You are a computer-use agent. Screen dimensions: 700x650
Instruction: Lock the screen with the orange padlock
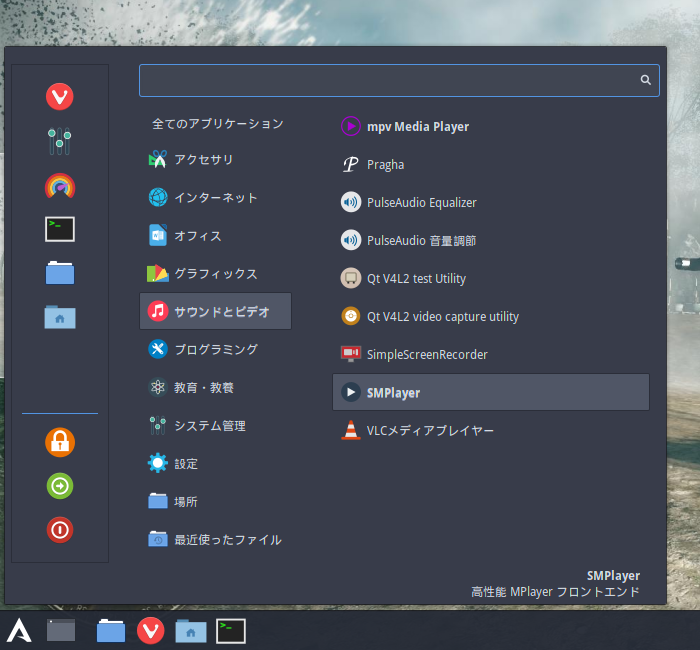tap(60, 442)
